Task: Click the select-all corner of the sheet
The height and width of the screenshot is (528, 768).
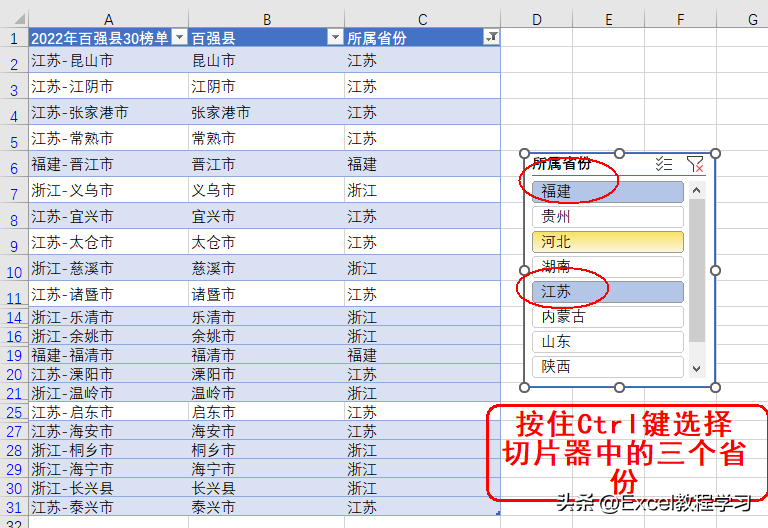Action: (19, 19)
